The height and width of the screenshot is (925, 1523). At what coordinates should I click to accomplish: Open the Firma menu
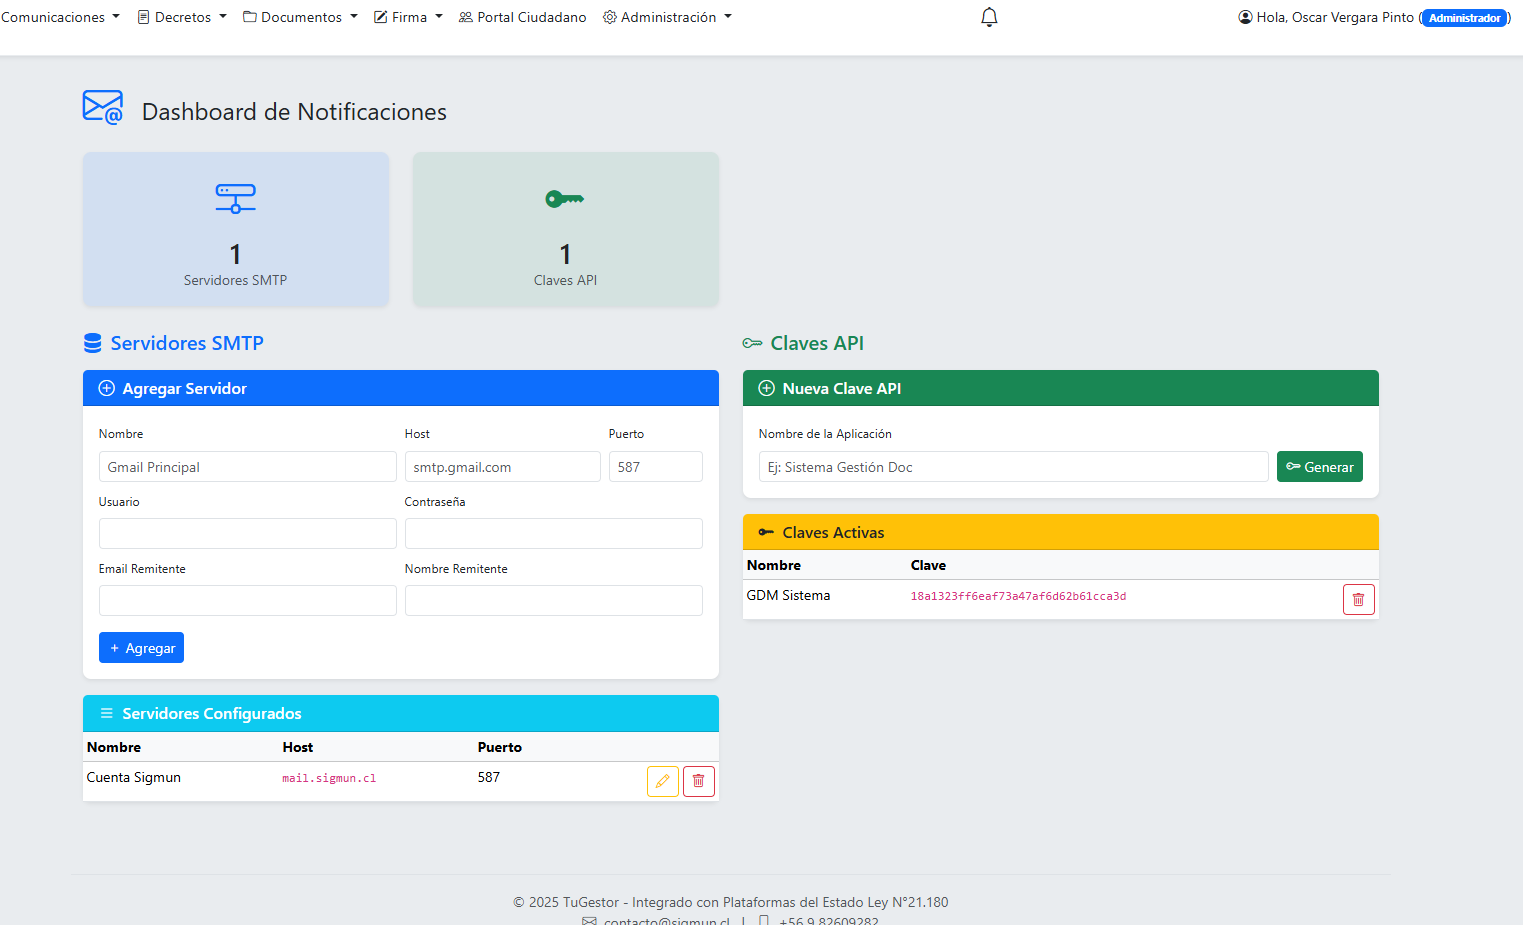pos(408,17)
